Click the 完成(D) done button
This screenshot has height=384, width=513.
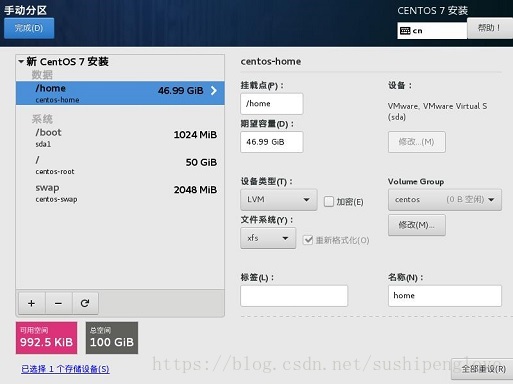[x=29, y=28]
